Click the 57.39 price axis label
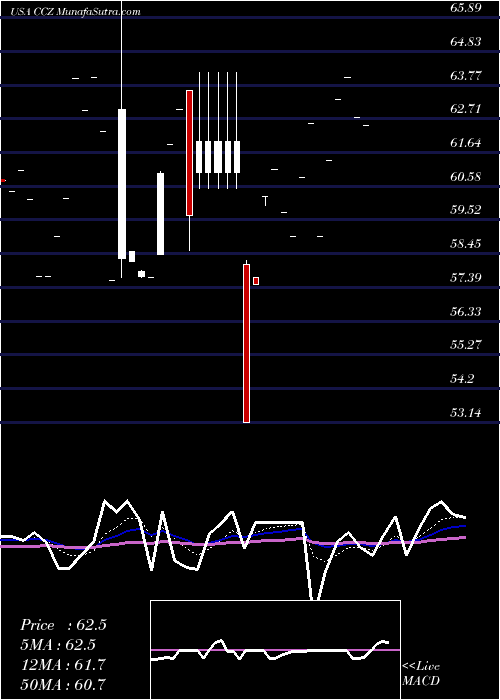This screenshot has width=500, height=700. [x=466, y=278]
